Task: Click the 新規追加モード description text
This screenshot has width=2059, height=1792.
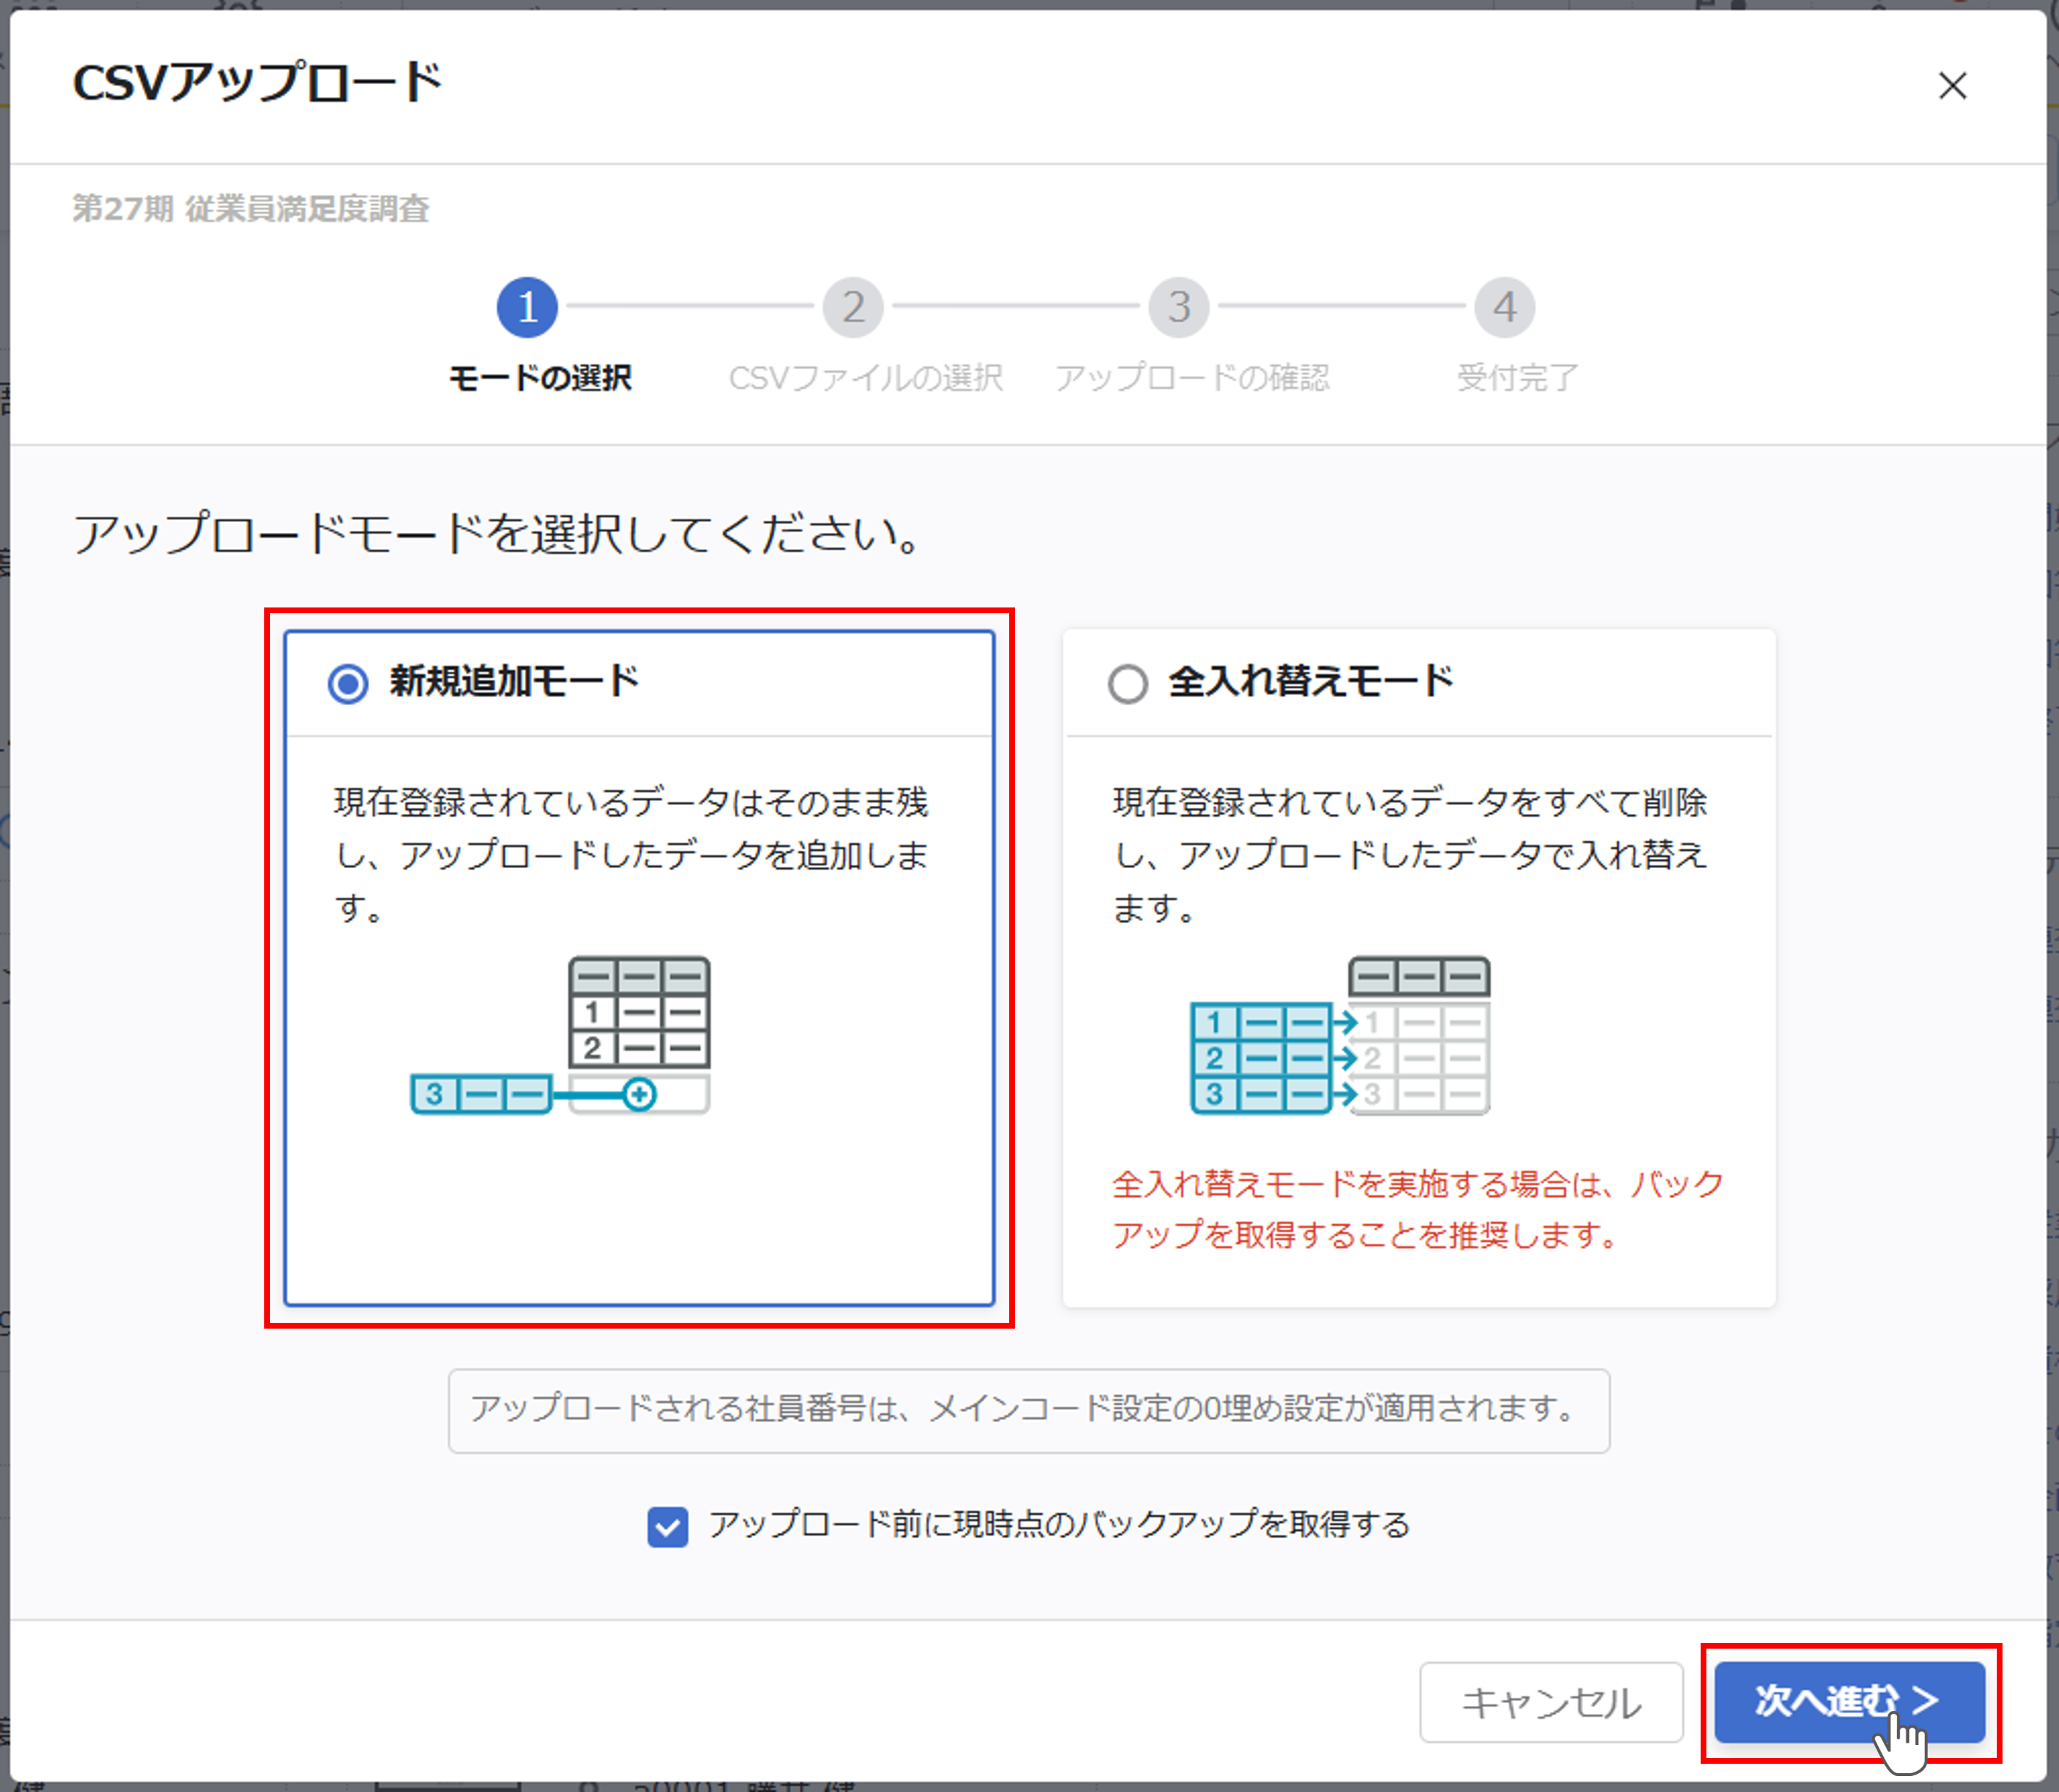Action: tap(632, 855)
